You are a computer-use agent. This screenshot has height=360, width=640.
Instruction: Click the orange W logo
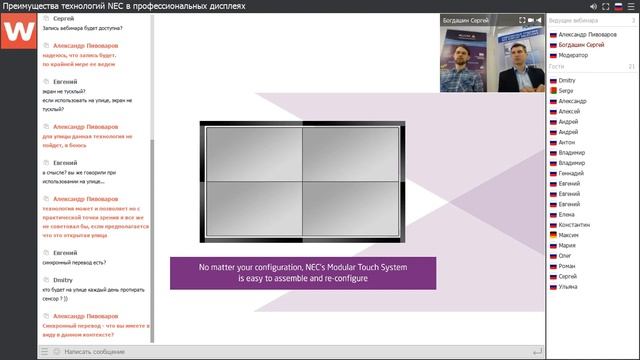[19, 31]
